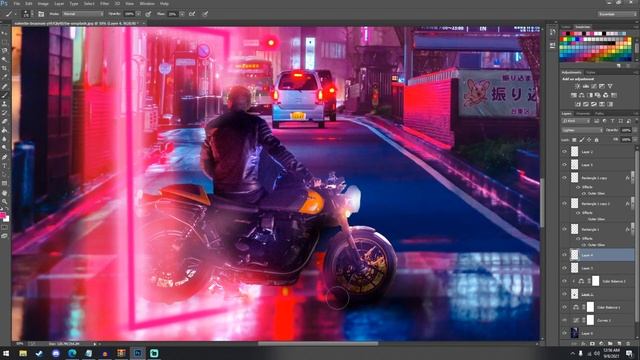Screen dimensions: 640x360
Task: Hide the Rectangle 1 copy layer
Action: pos(564,178)
